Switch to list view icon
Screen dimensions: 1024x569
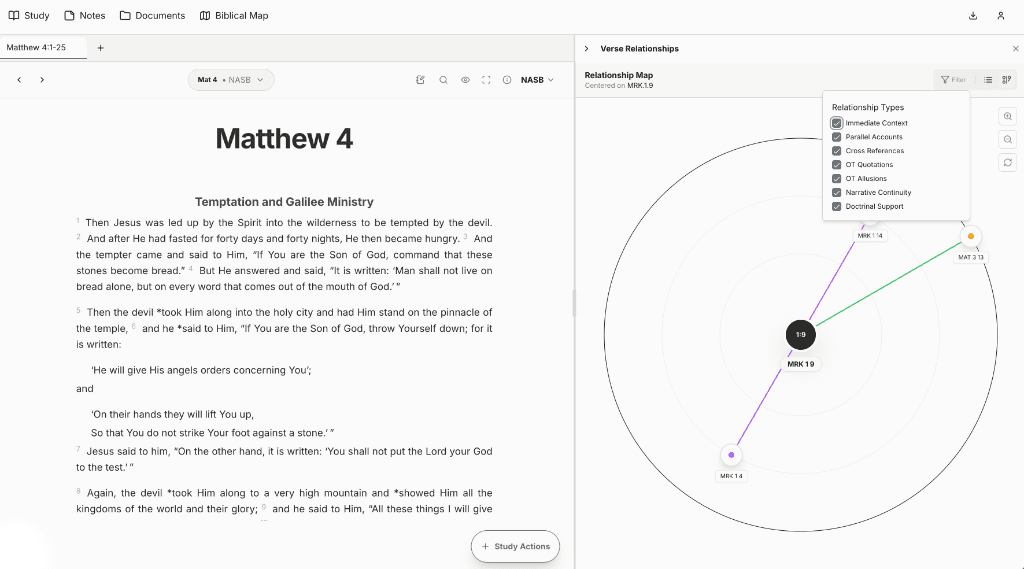[988, 80]
